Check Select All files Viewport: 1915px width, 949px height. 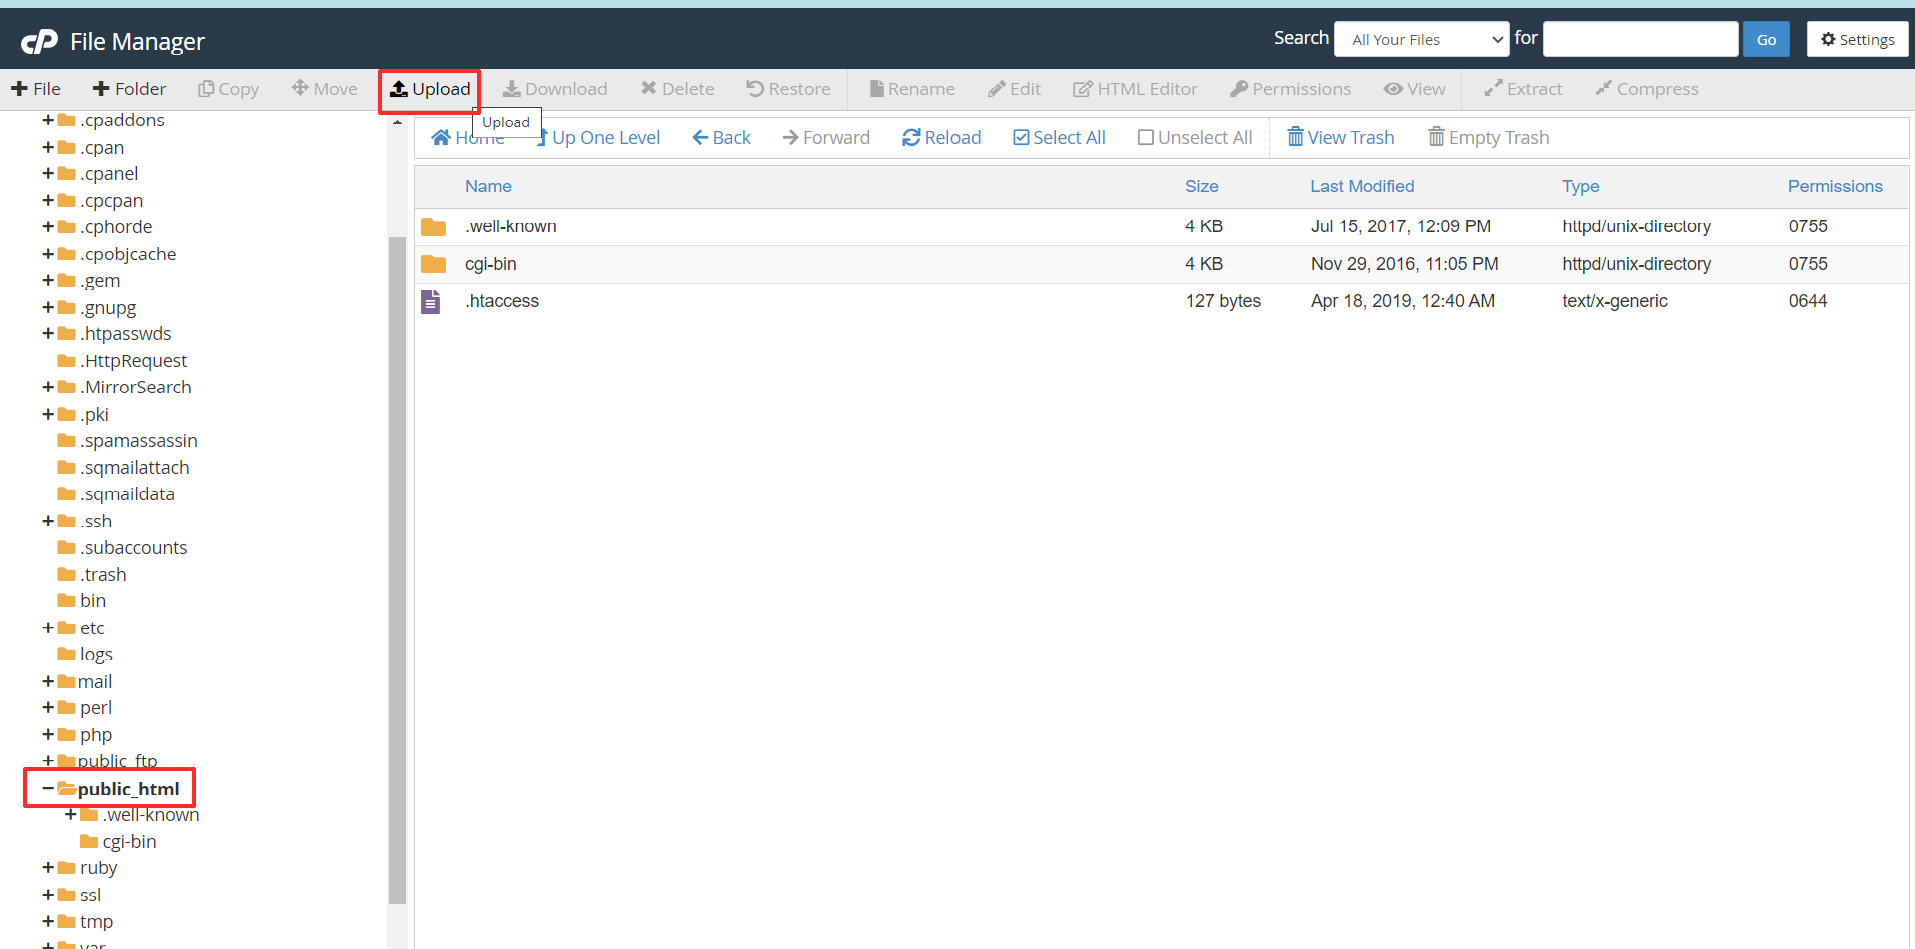tap(1059, 138)
